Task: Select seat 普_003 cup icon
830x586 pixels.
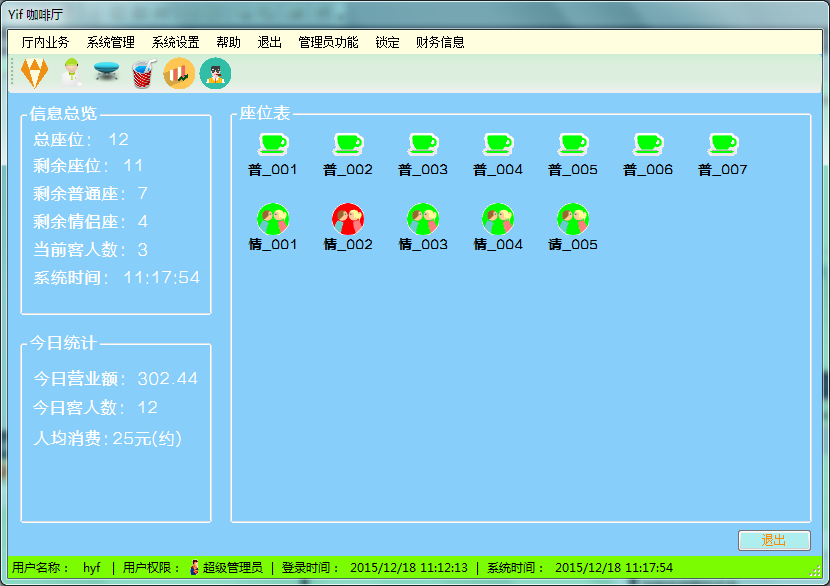Action: tap(423, 143)
